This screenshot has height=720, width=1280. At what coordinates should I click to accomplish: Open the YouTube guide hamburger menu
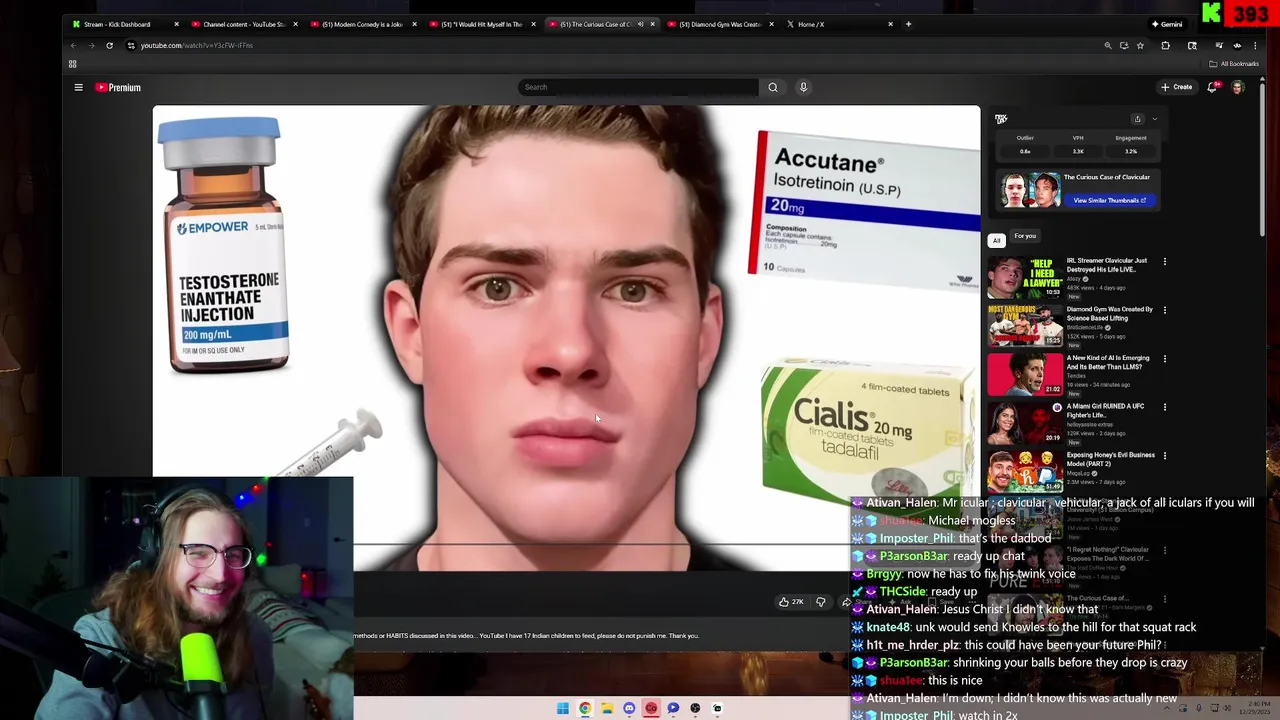[78, 87]
